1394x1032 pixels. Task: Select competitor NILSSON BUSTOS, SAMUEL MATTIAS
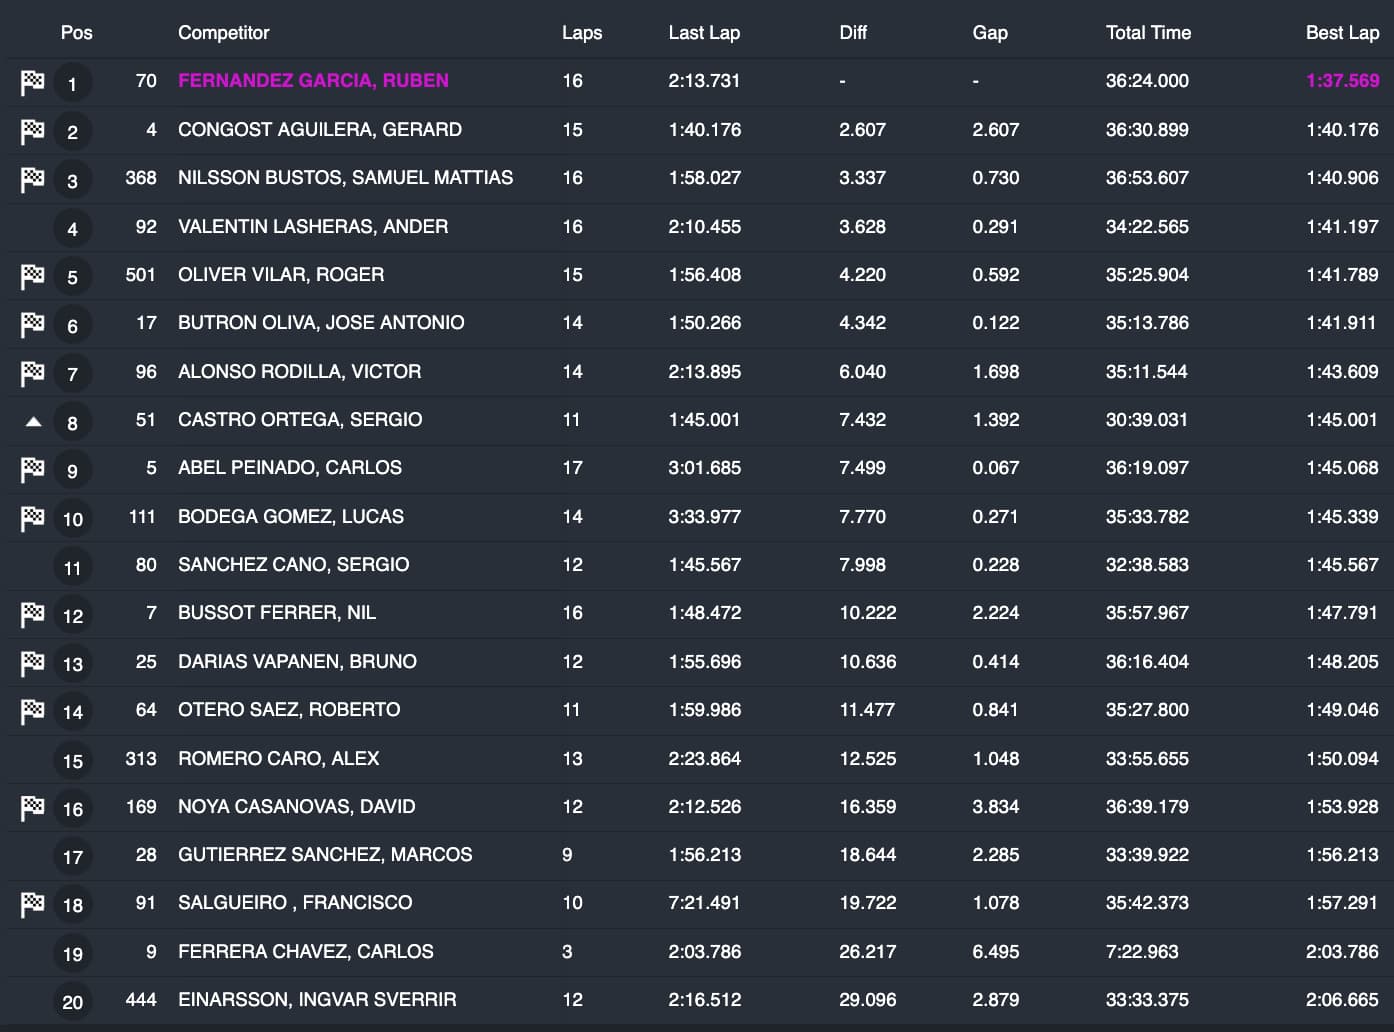[345, 178]
